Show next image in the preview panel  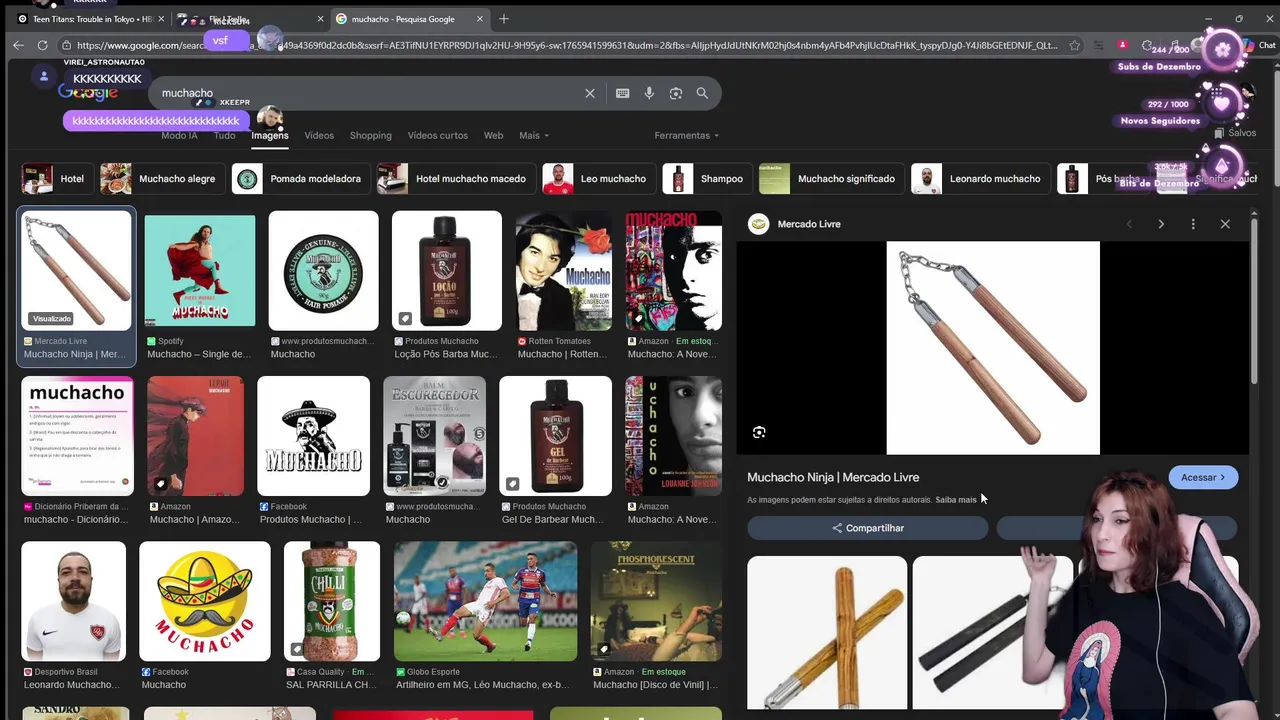[1161, 224]
